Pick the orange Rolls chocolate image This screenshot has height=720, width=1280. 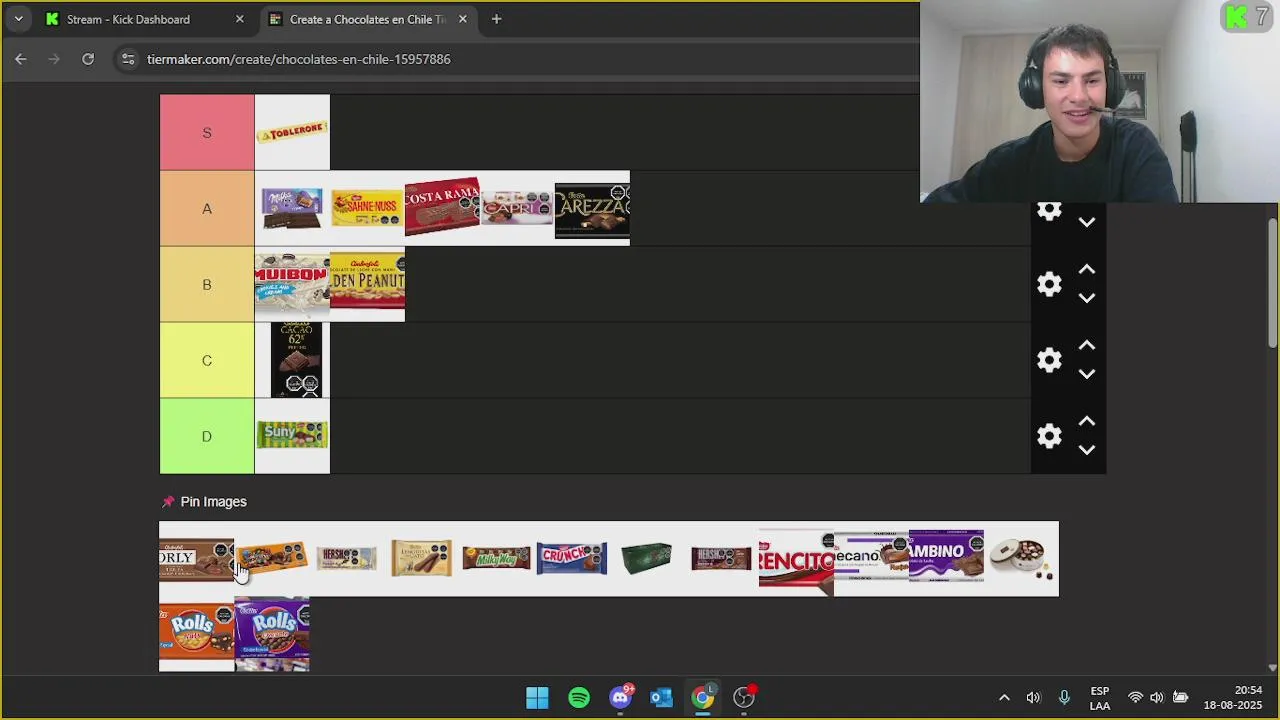[x=196, y=634]
